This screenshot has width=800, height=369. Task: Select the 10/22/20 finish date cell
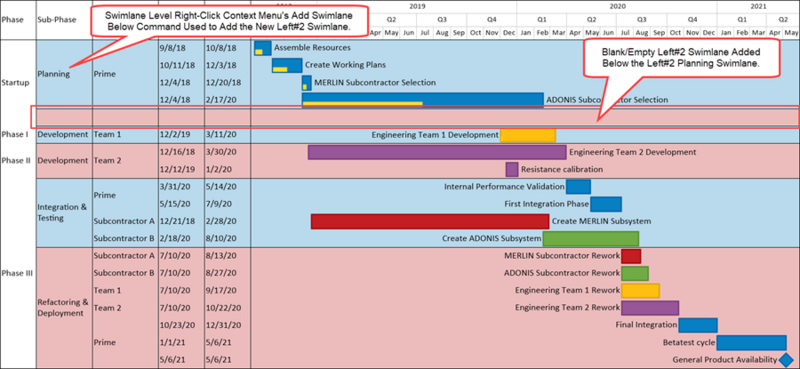[223, 308]
